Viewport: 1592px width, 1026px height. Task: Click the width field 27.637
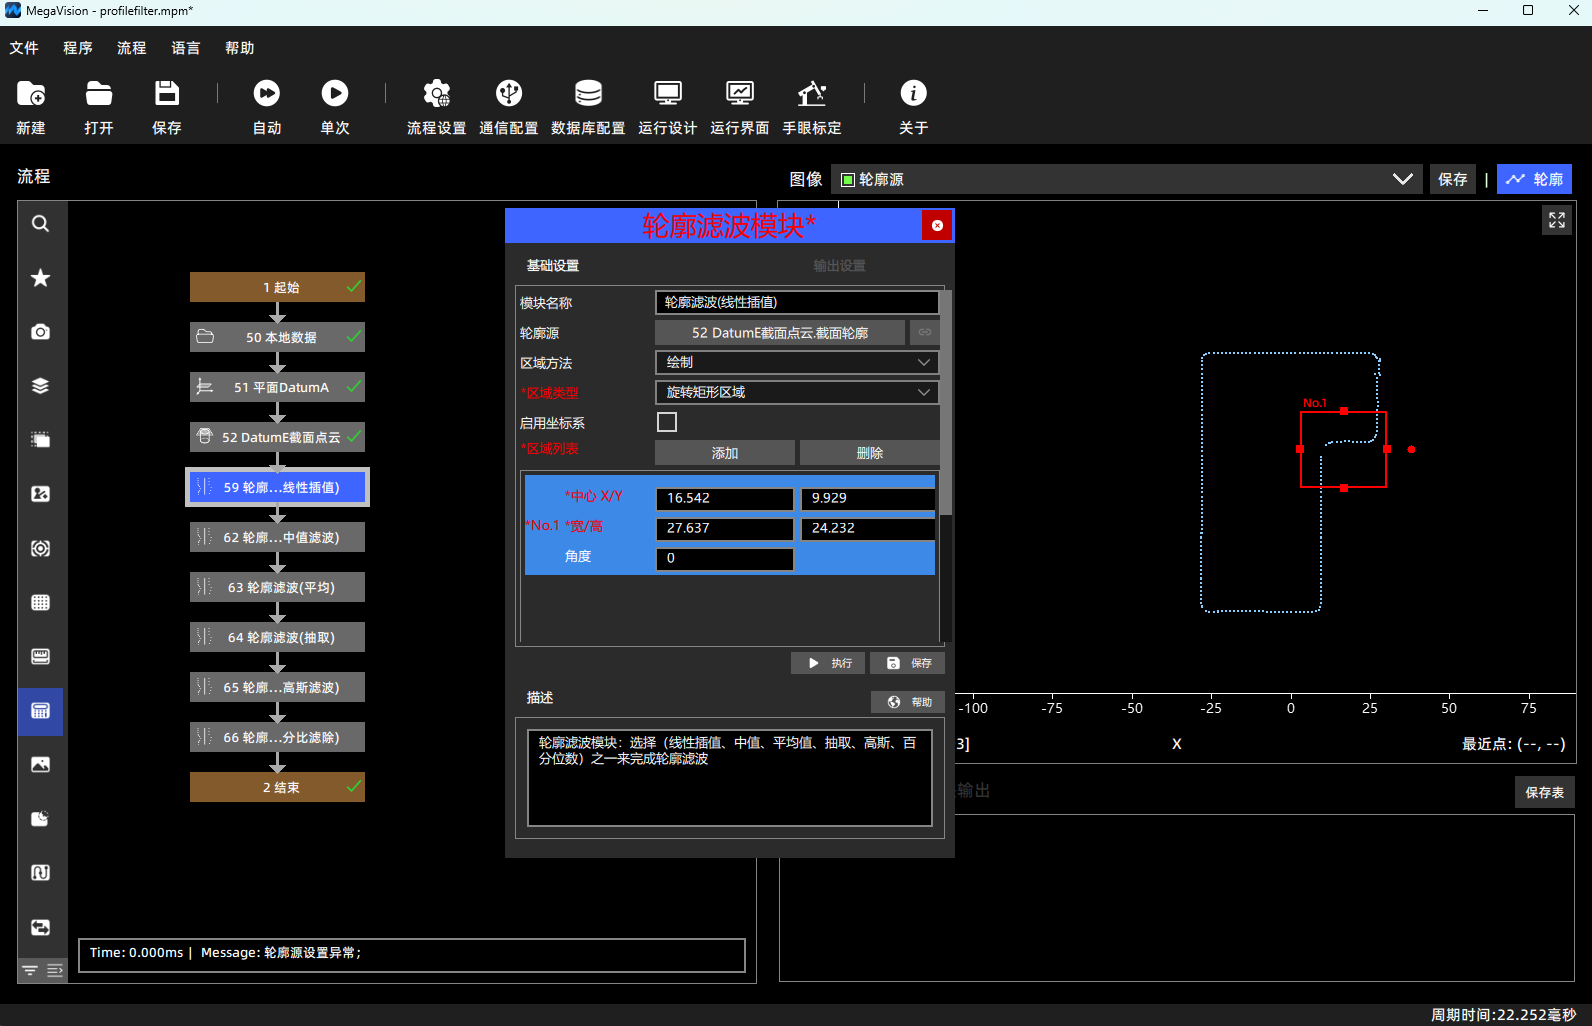[725, 528]
